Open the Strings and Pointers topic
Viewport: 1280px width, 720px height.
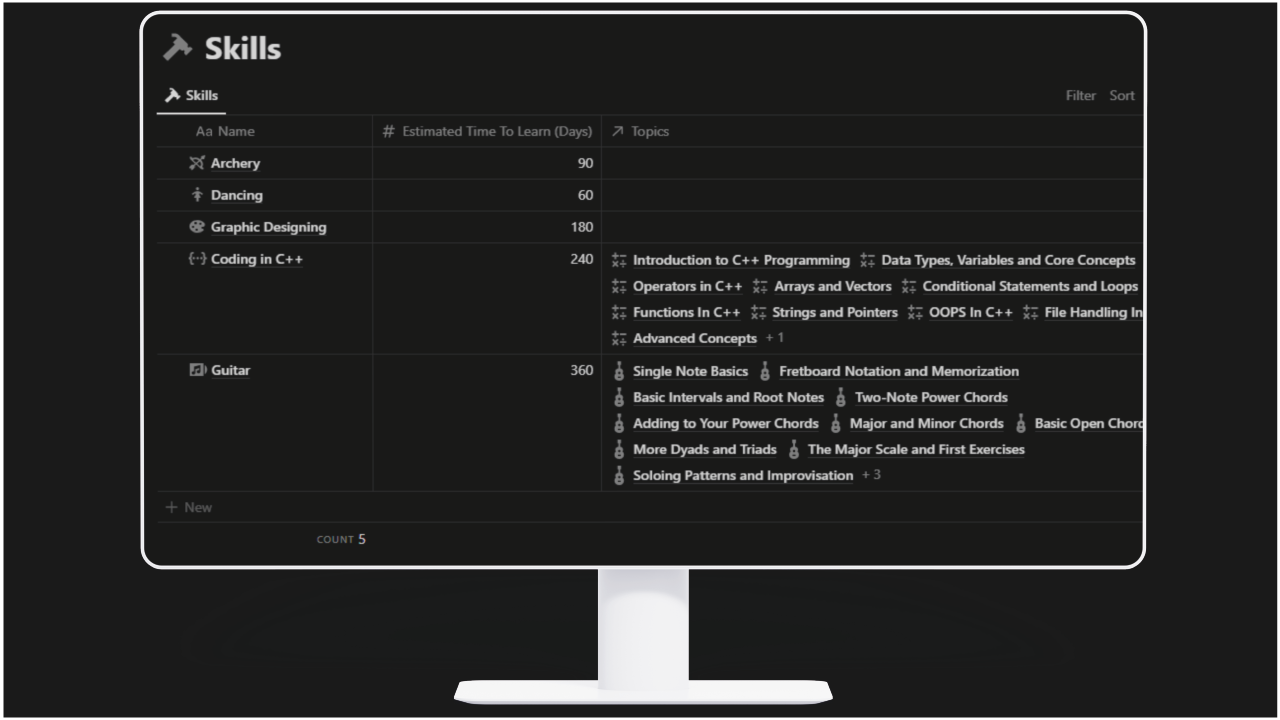[835, 312]
